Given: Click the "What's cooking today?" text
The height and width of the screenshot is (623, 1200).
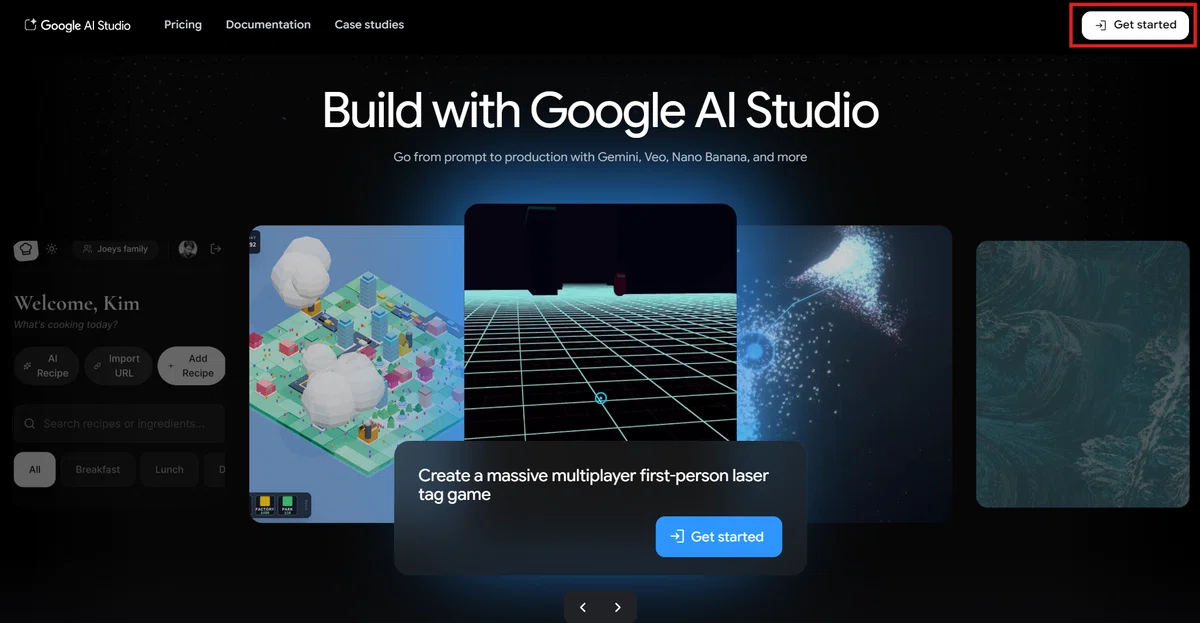Looking at the screenshot, I should point(66,325).
